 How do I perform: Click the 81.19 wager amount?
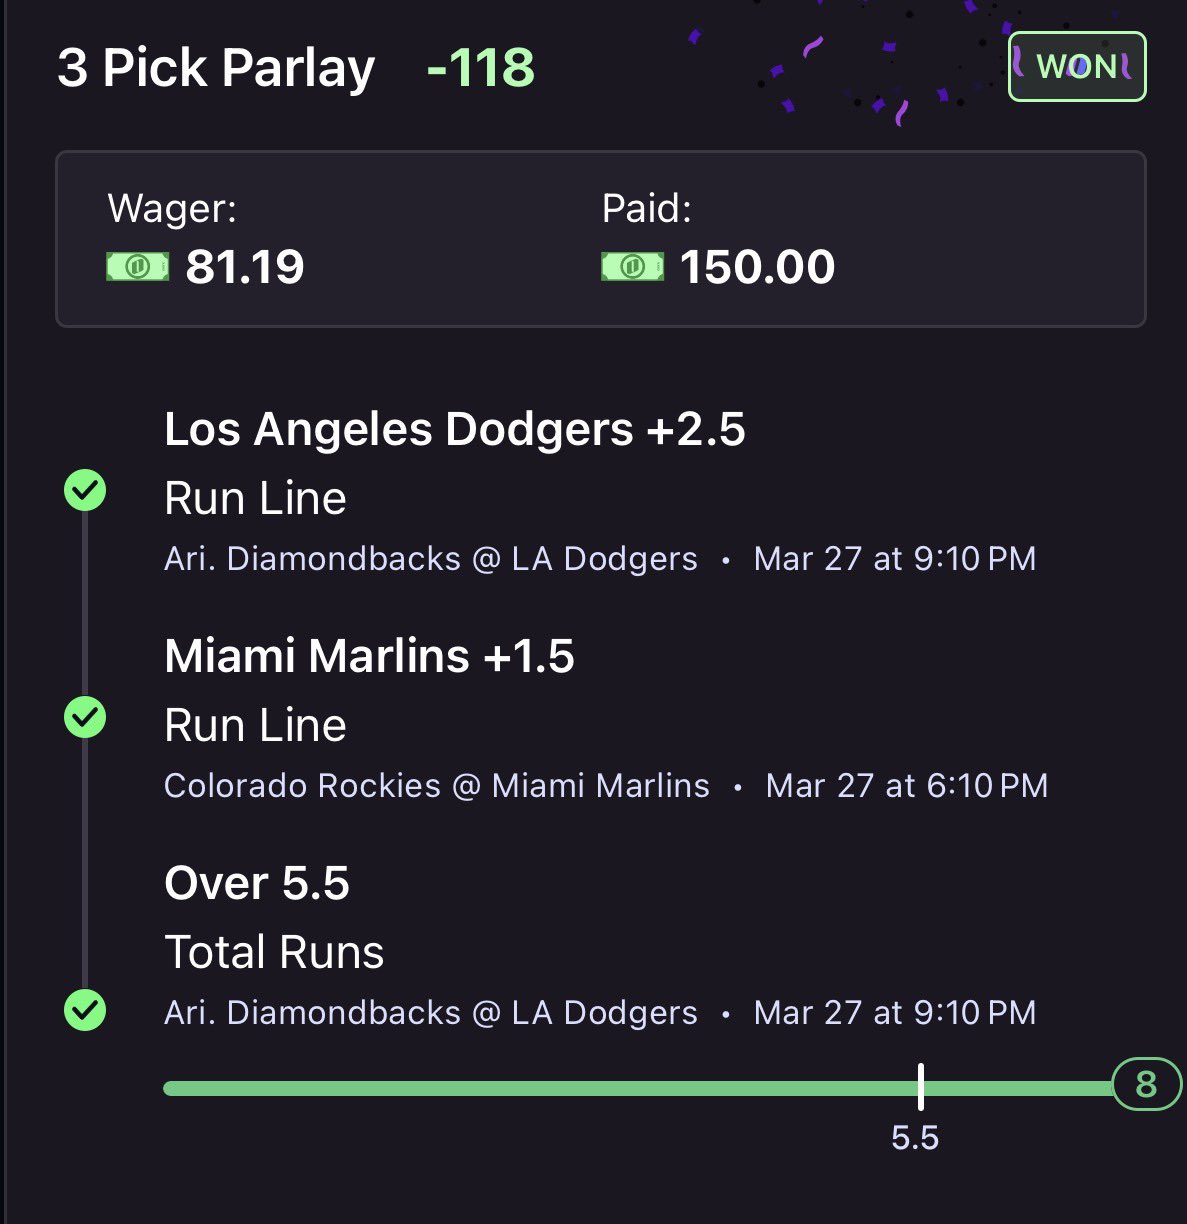[245, 267]
